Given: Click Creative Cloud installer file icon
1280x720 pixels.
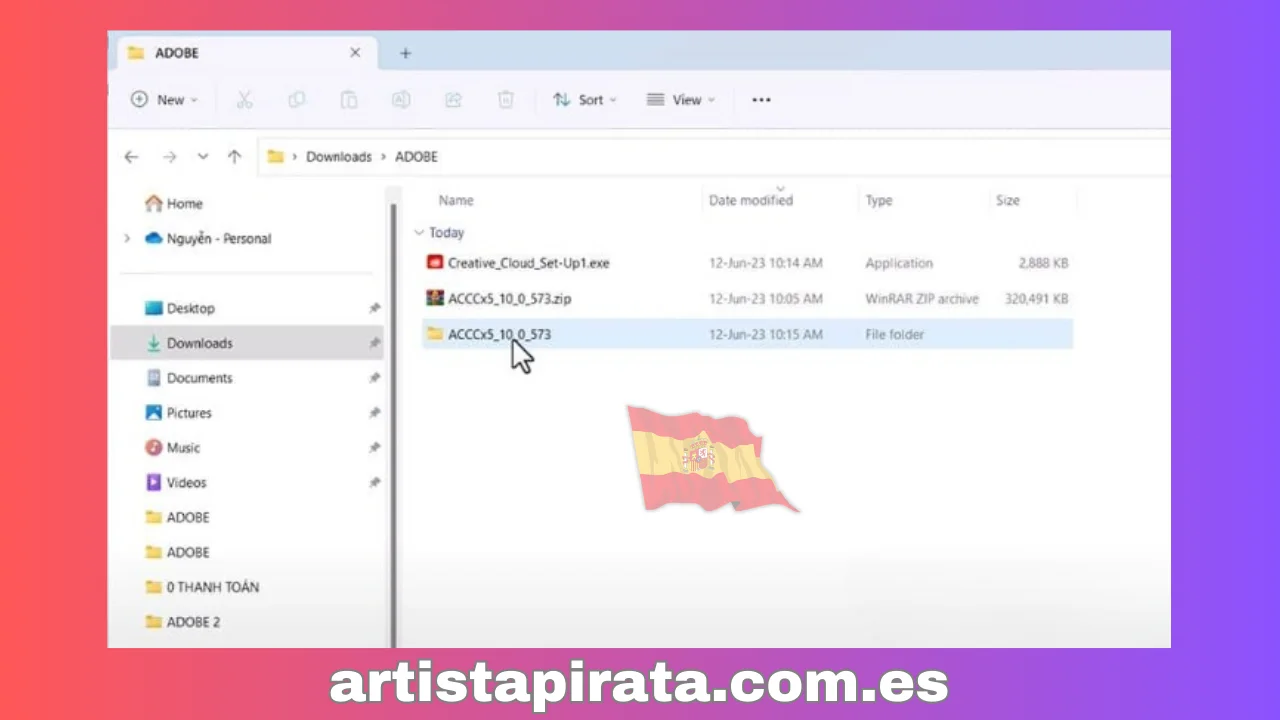Looking at the screenshot, I should click(x=435, y=263).
